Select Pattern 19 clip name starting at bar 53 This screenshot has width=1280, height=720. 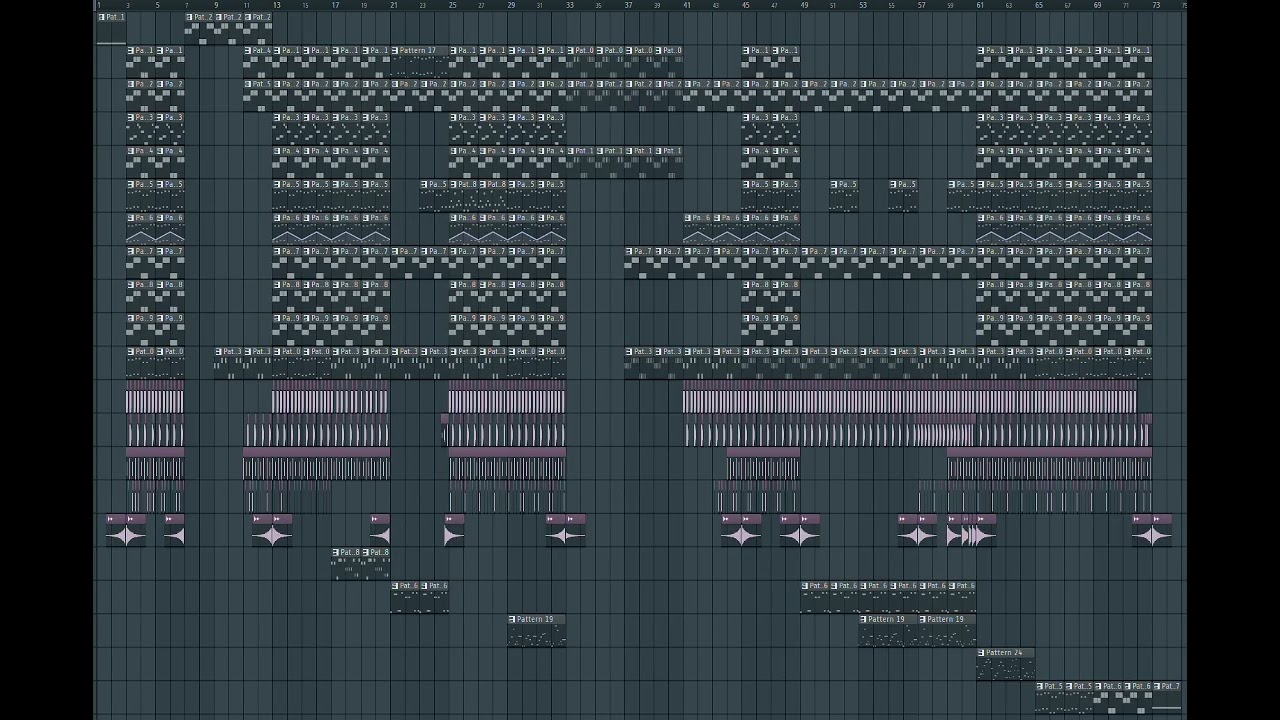click(x=886, y=620)
